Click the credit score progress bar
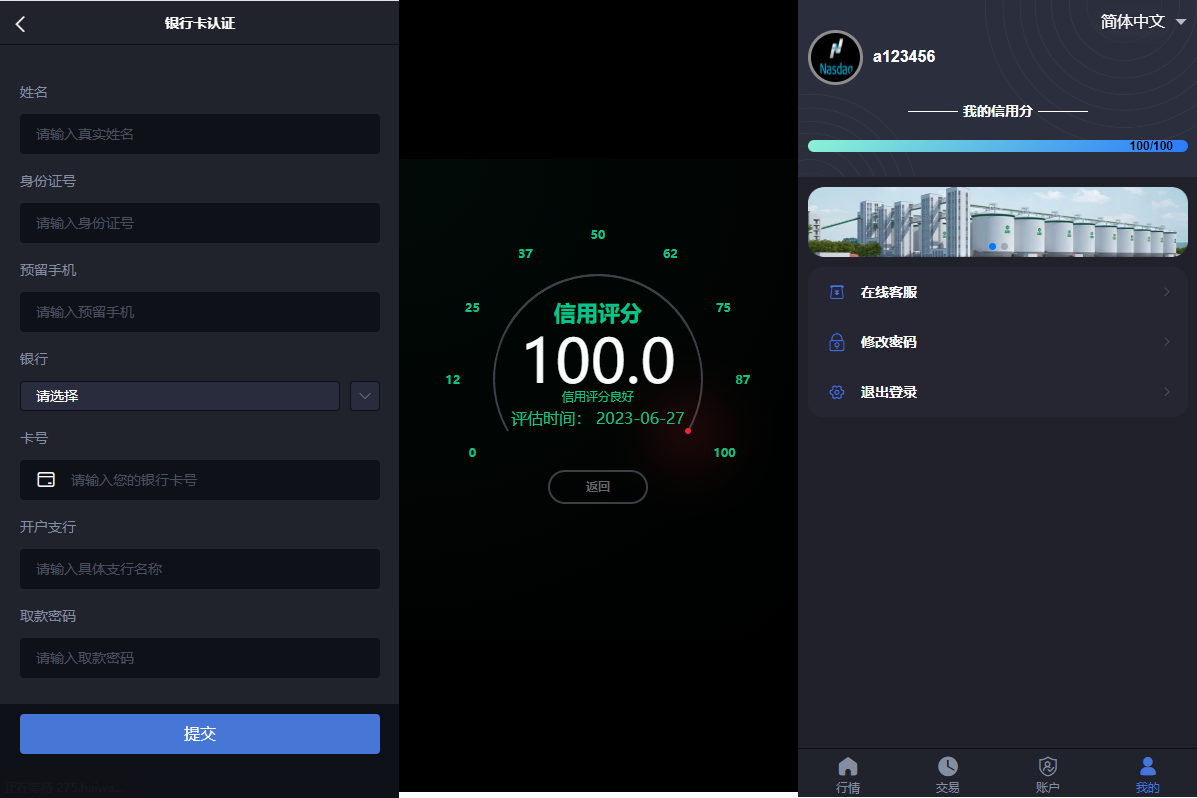 tap(997, 146)
